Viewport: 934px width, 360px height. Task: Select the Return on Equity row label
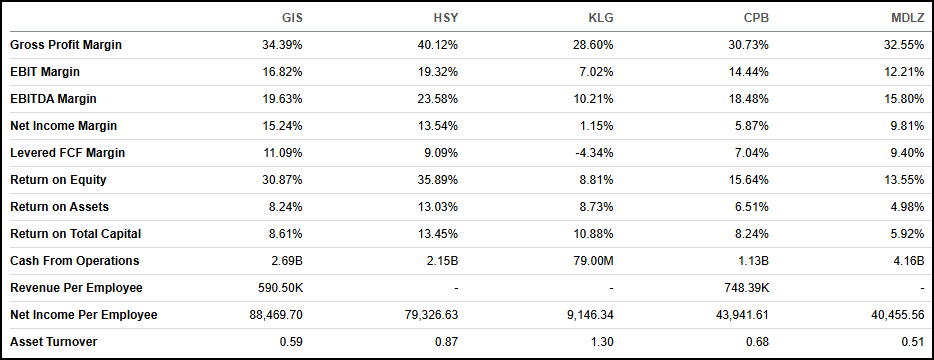coord(58,180)
